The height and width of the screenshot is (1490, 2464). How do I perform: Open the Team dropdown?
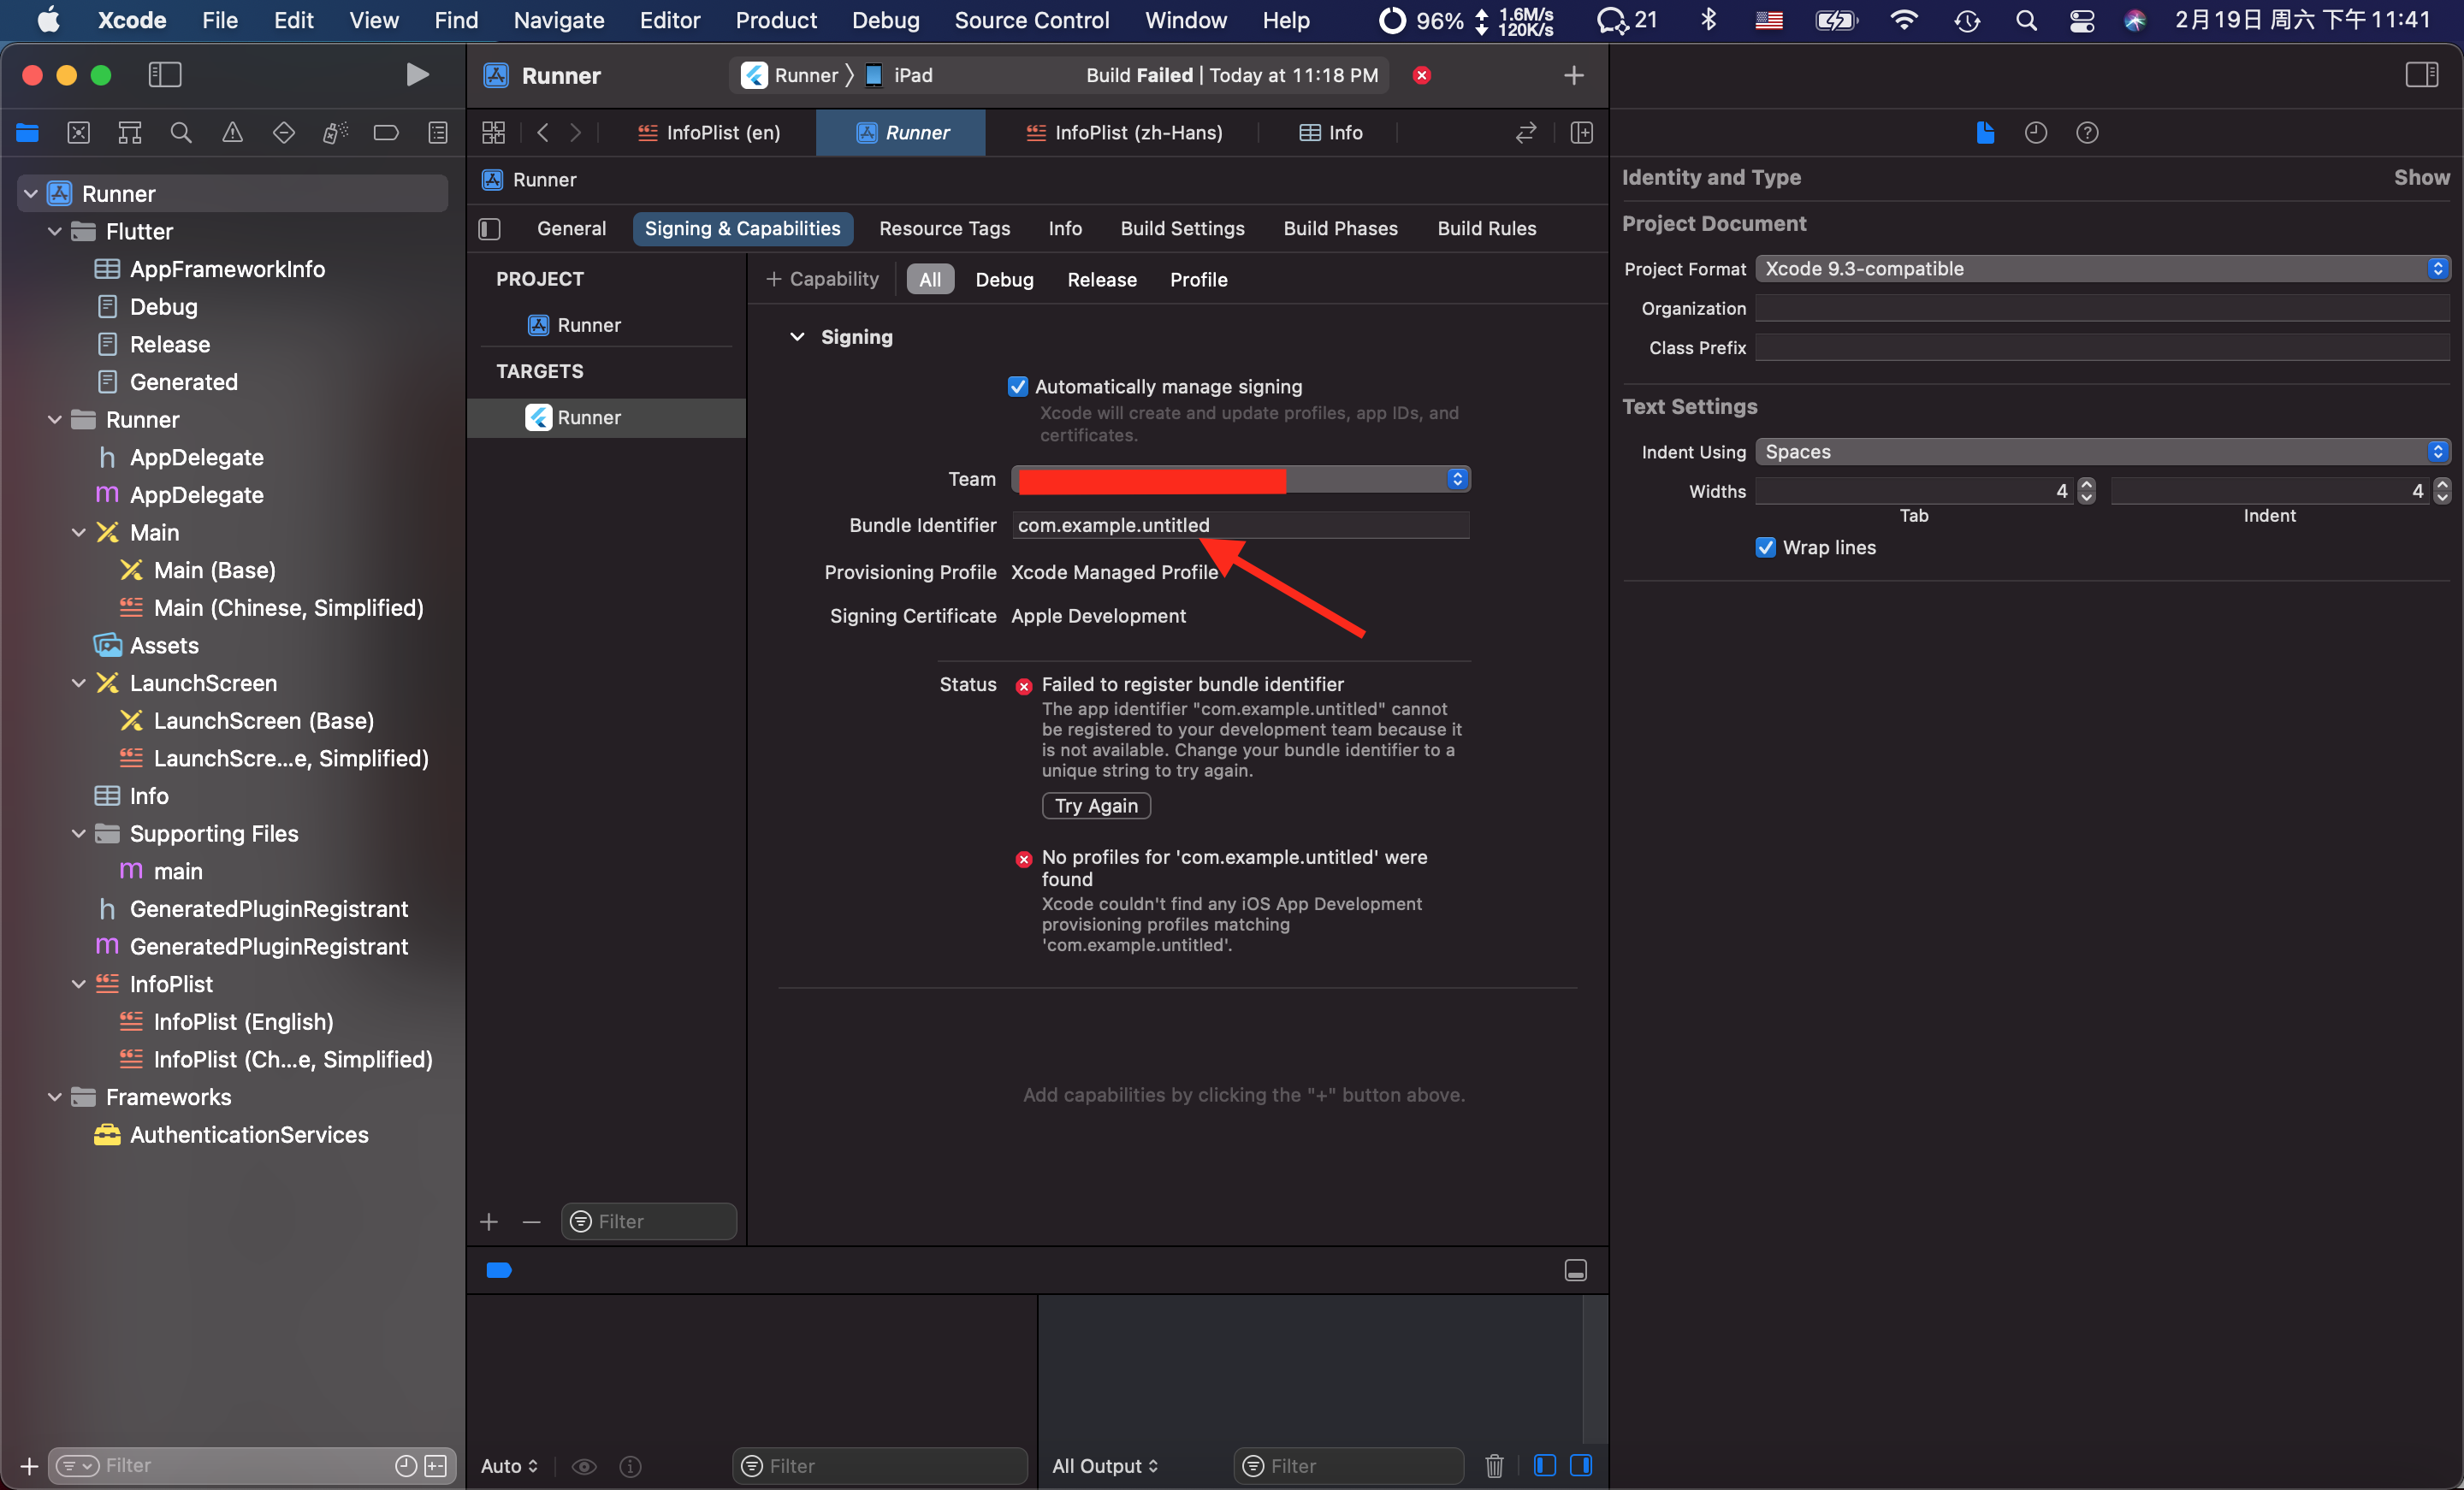(x=1240, y=479)
